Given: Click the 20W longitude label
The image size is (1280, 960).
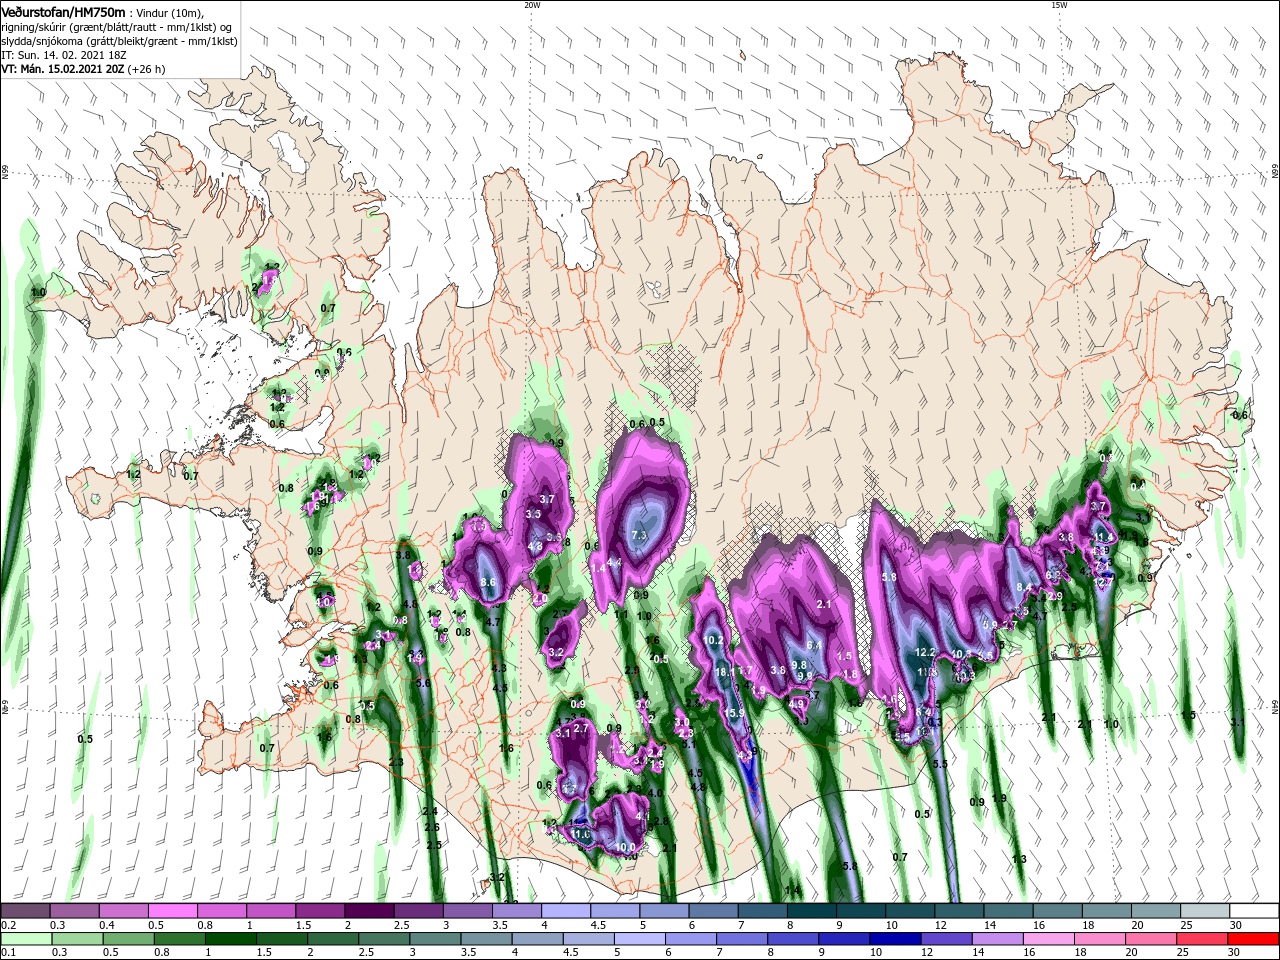Looking at the screenshot, I should [532, 5].
